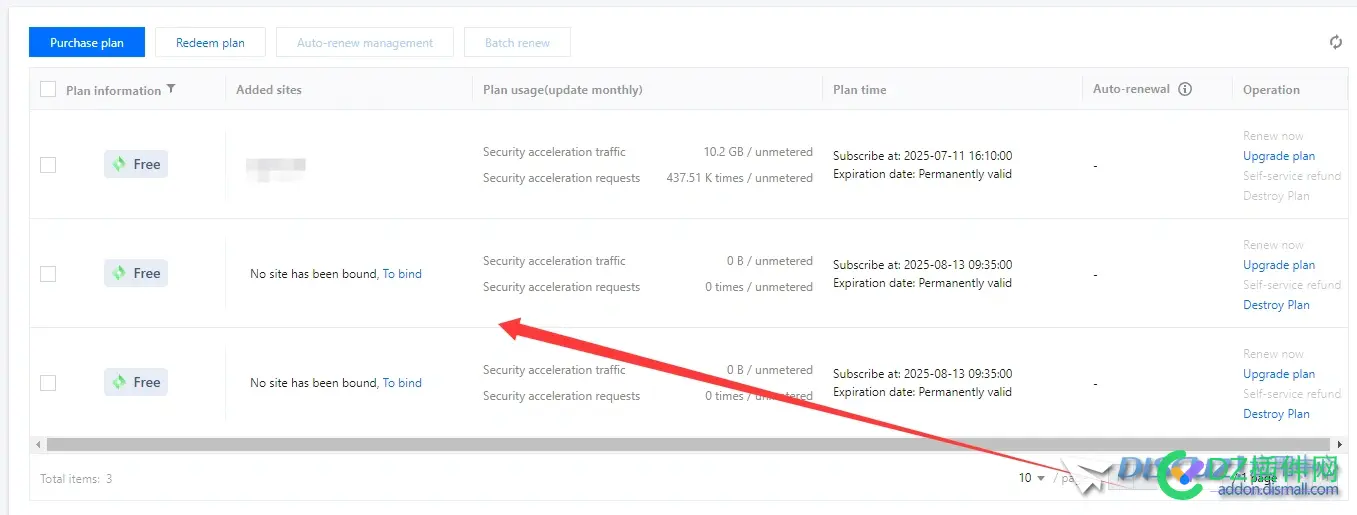
Task: Click Upgrade plan for the first plan
Action: 1278,156
